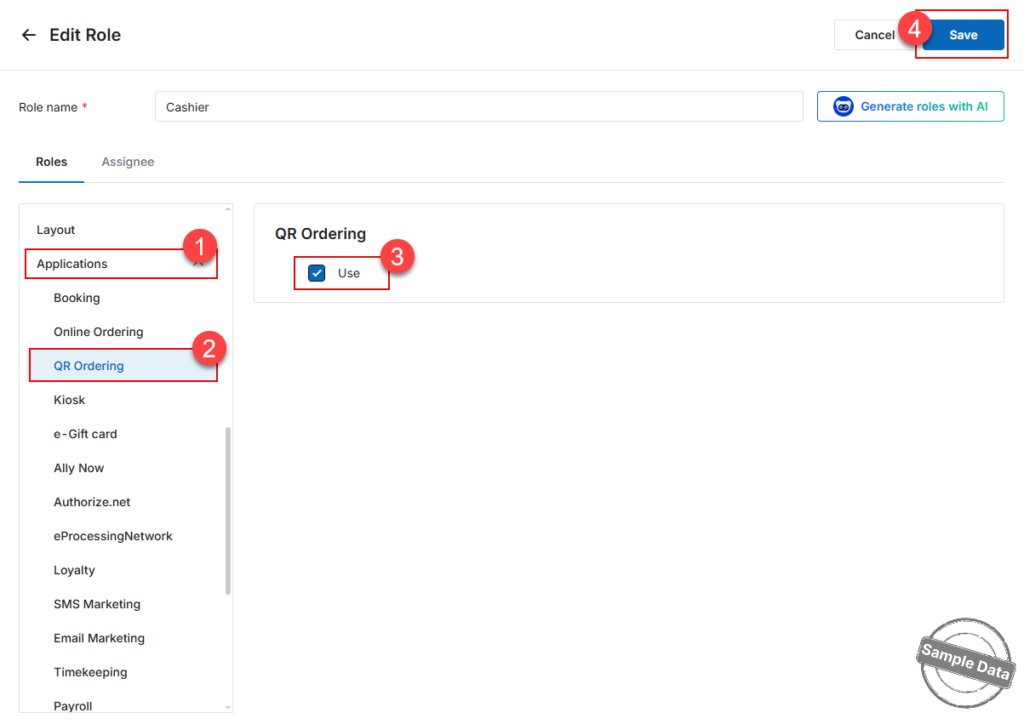Click the Role name input field

[479, 106]
